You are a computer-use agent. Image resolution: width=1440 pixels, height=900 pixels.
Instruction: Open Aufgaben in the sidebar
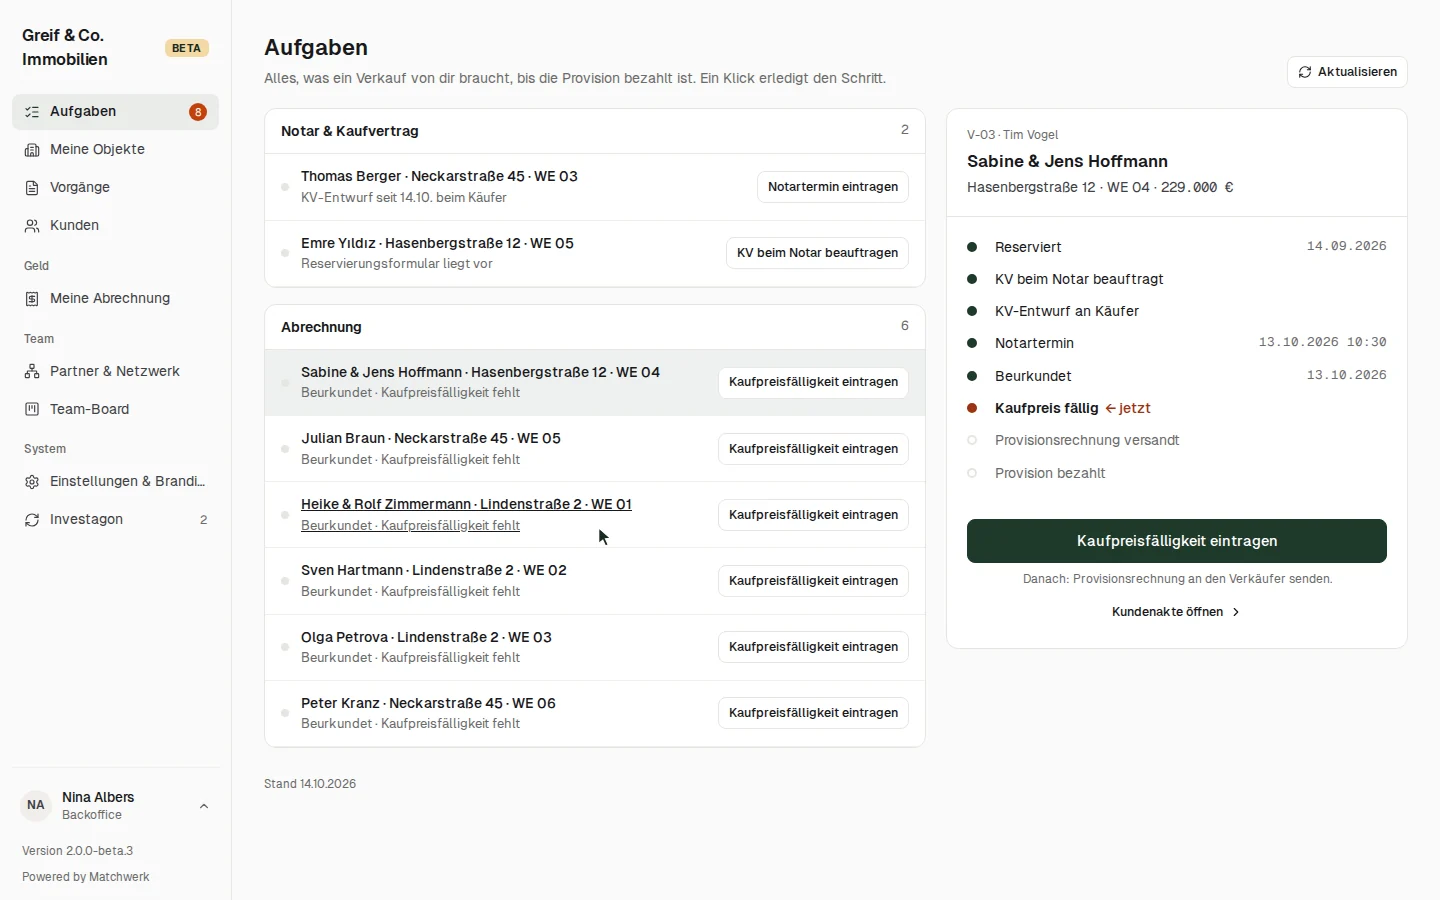pyautogui.click(x=115, y=112)
